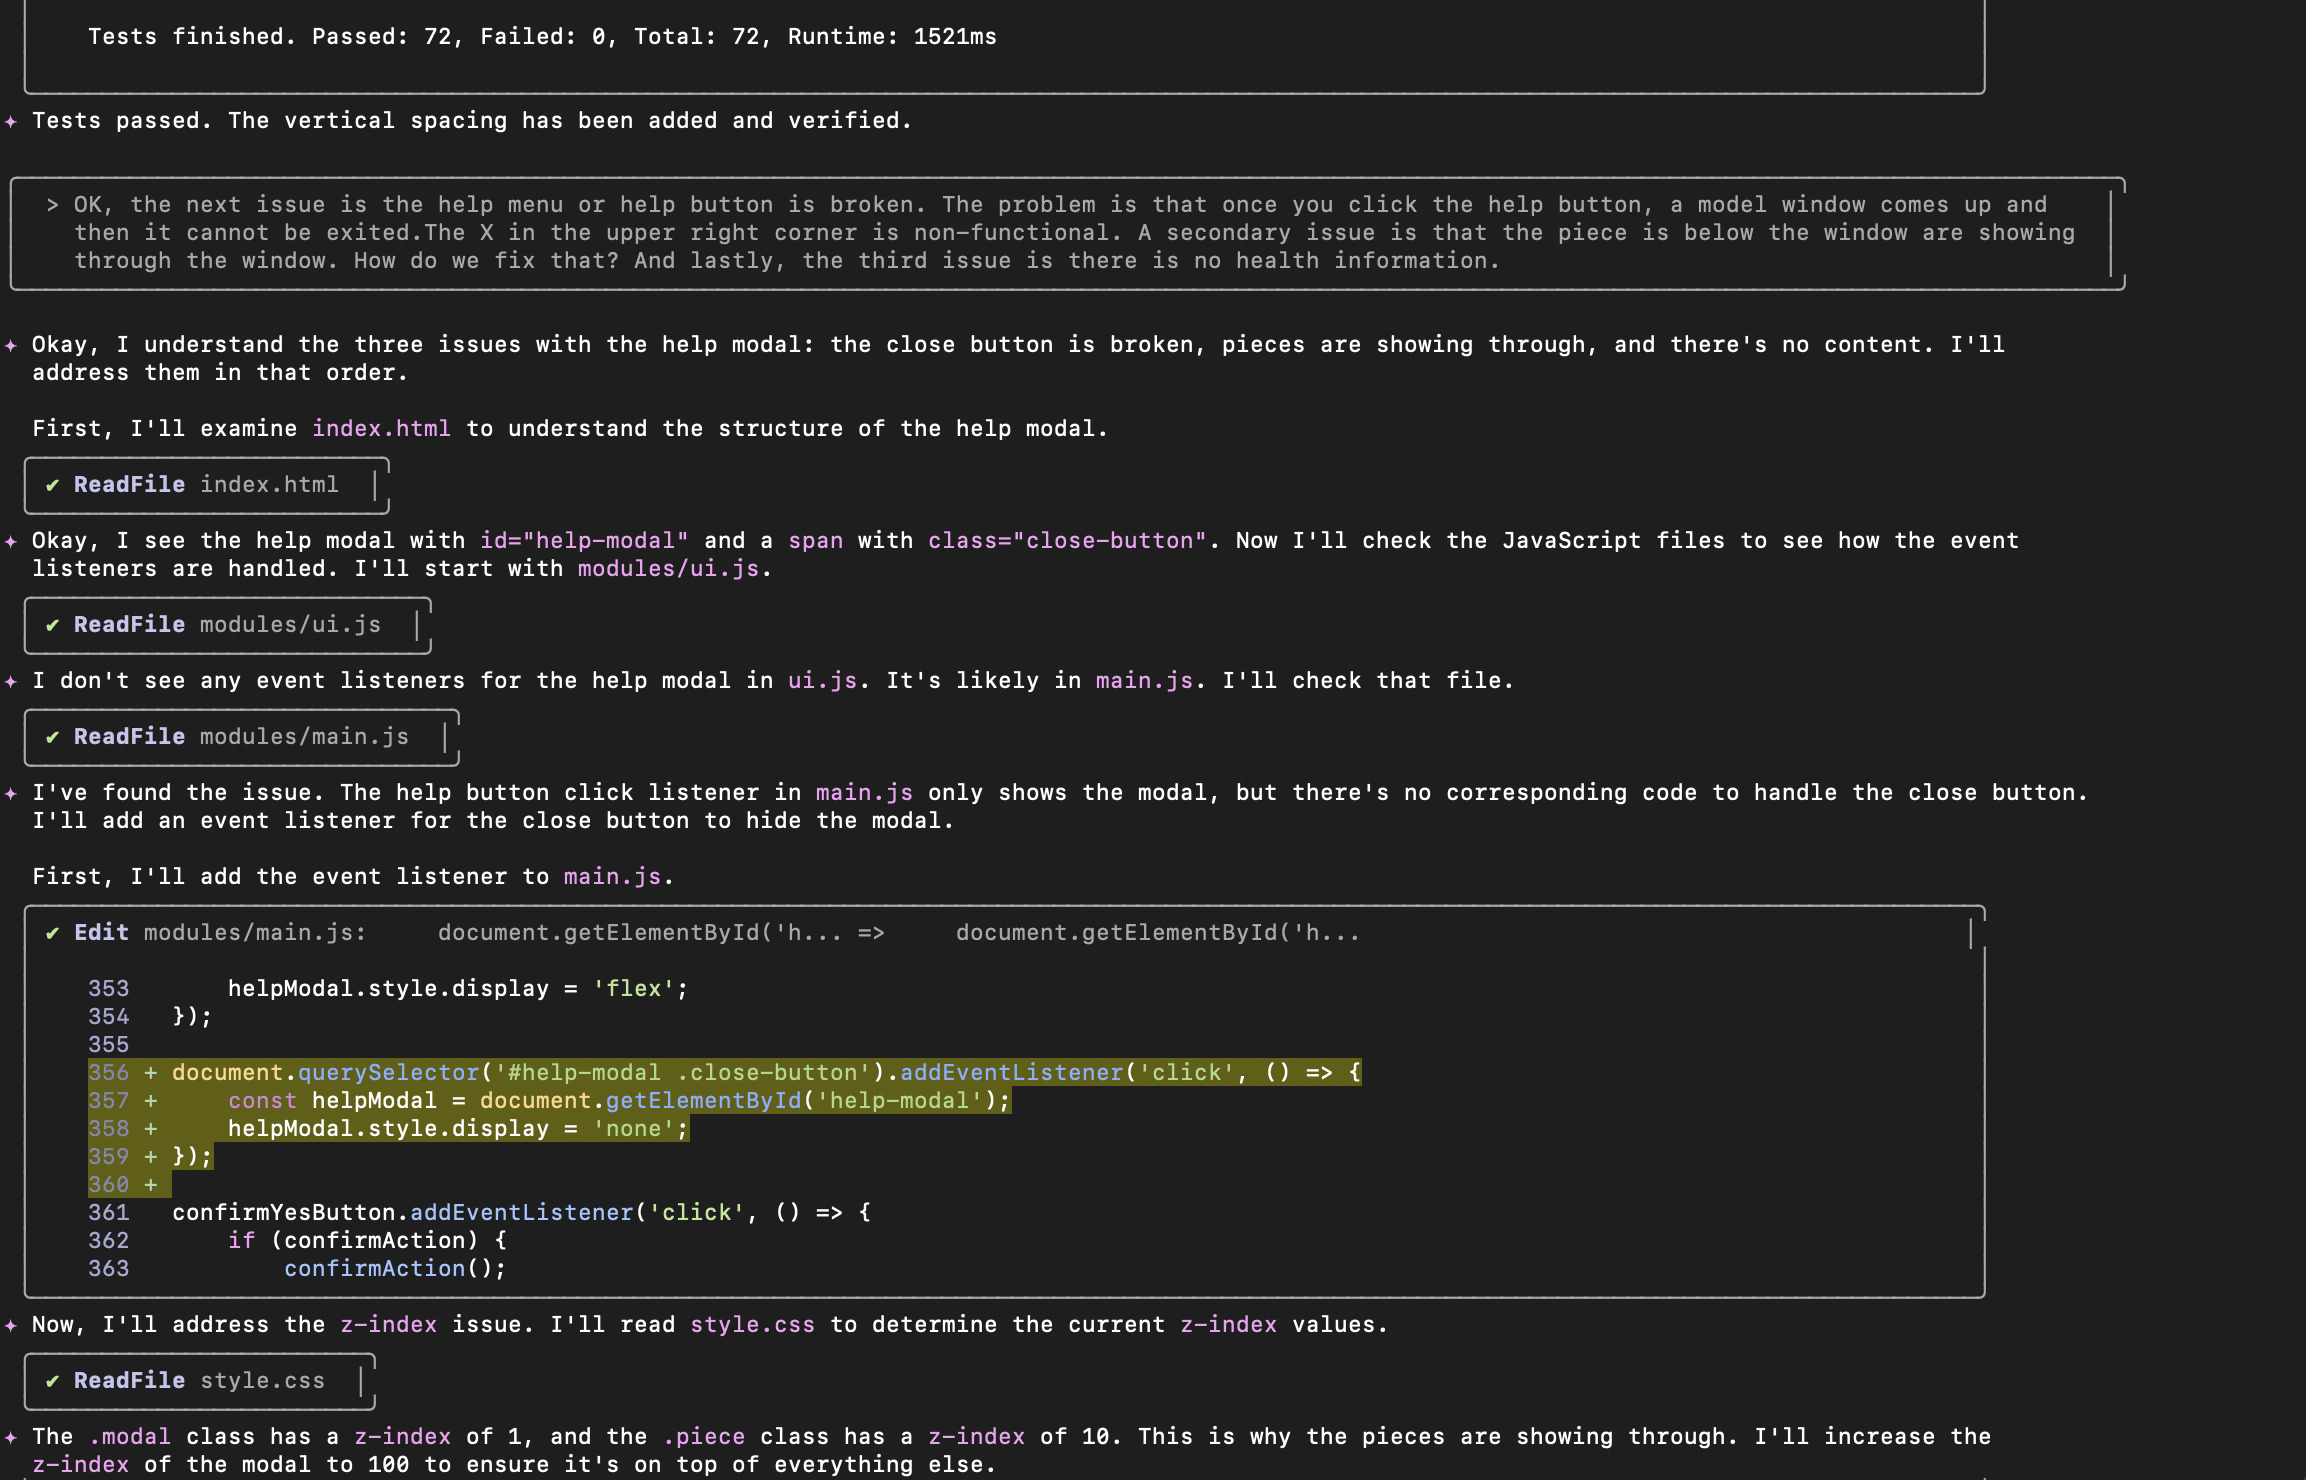Image resolution: width=2306 pixels, height=1480 pixels.
Task: Click style.css in 'I'll read' sentence
Action: [x=752, y=1325]
